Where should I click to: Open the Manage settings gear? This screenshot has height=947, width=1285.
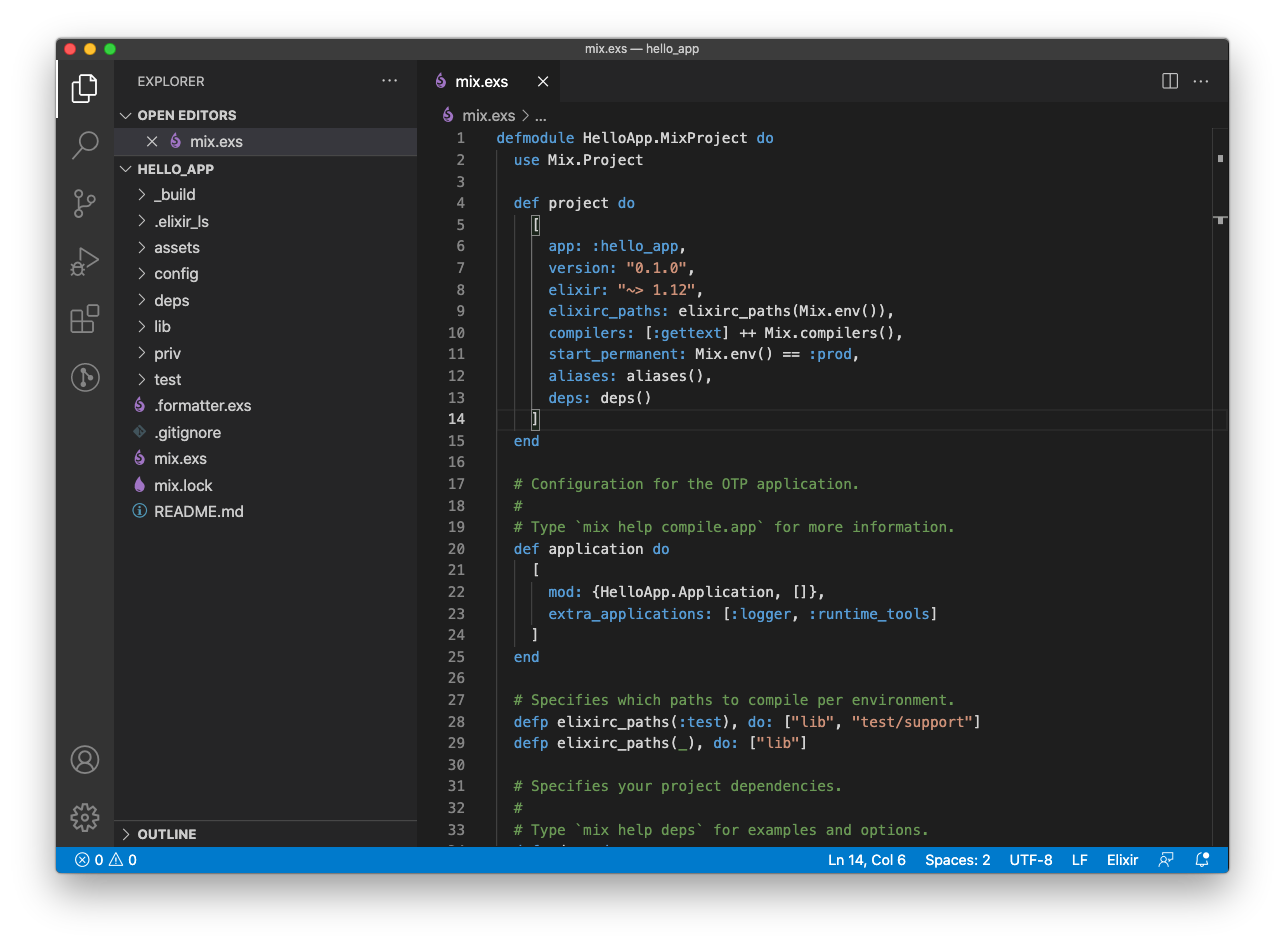(85, 817)
